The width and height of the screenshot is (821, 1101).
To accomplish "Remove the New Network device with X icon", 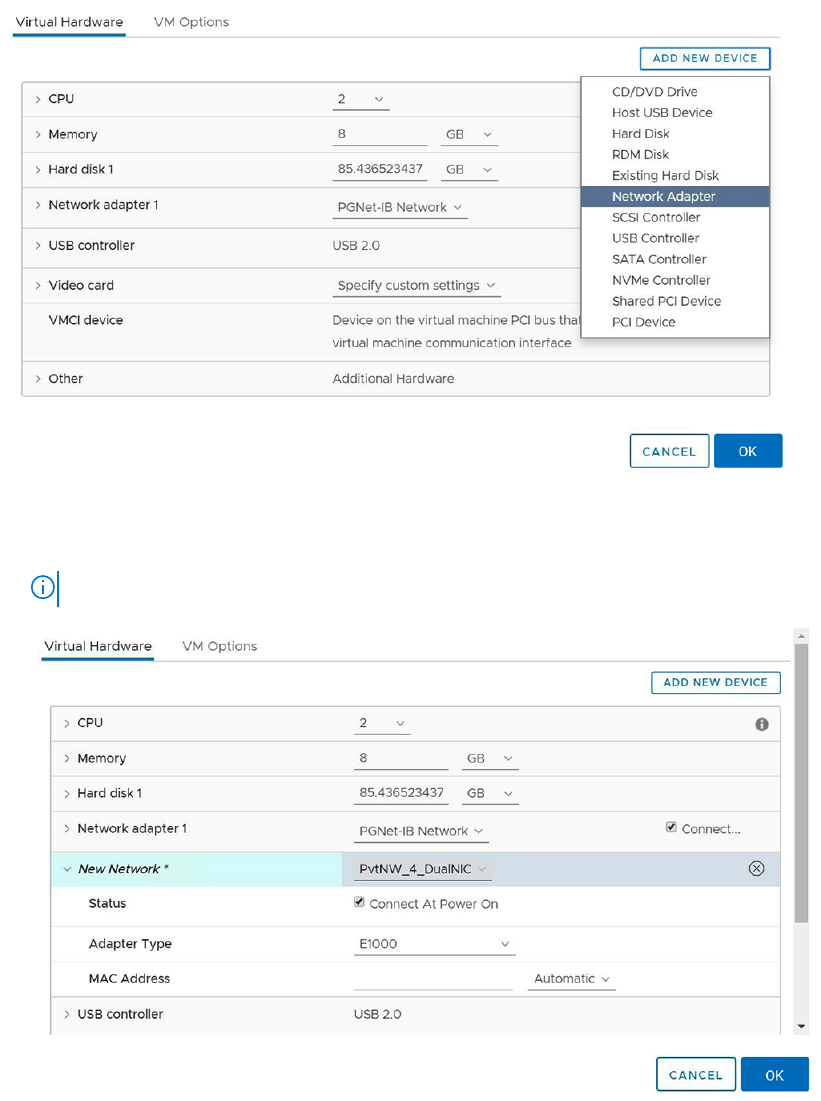I will [756, 868].
